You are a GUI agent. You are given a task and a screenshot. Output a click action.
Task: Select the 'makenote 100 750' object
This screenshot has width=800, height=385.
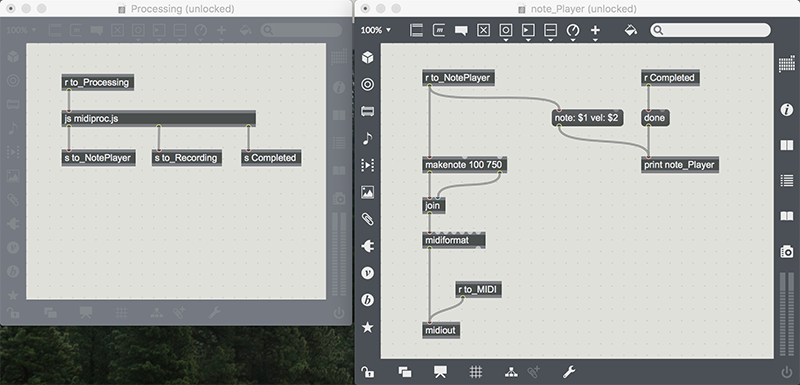(465, 165)
